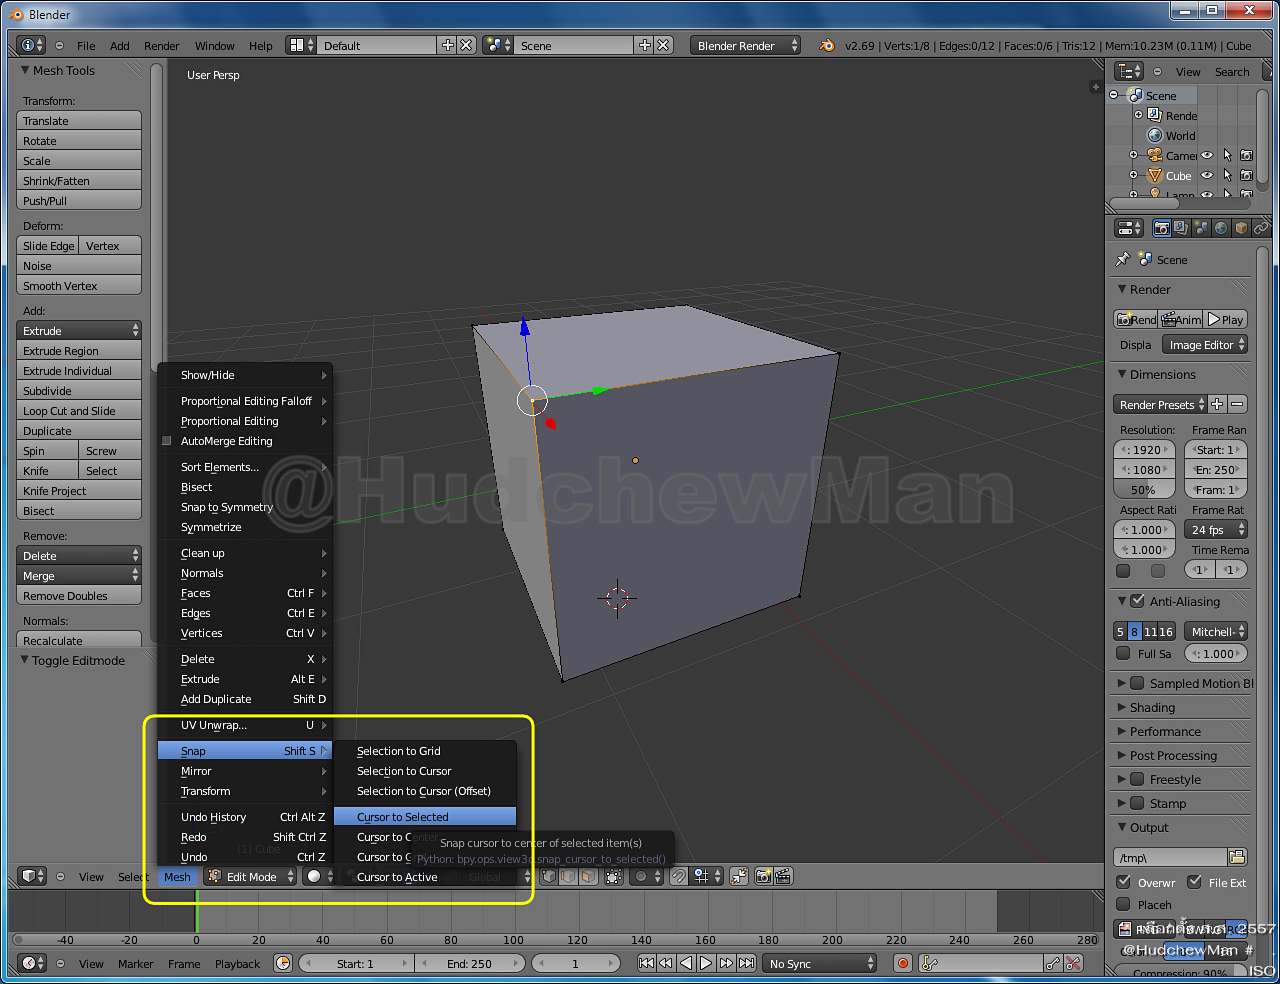Select the Render properties tab camera icon

(1162, 227)
